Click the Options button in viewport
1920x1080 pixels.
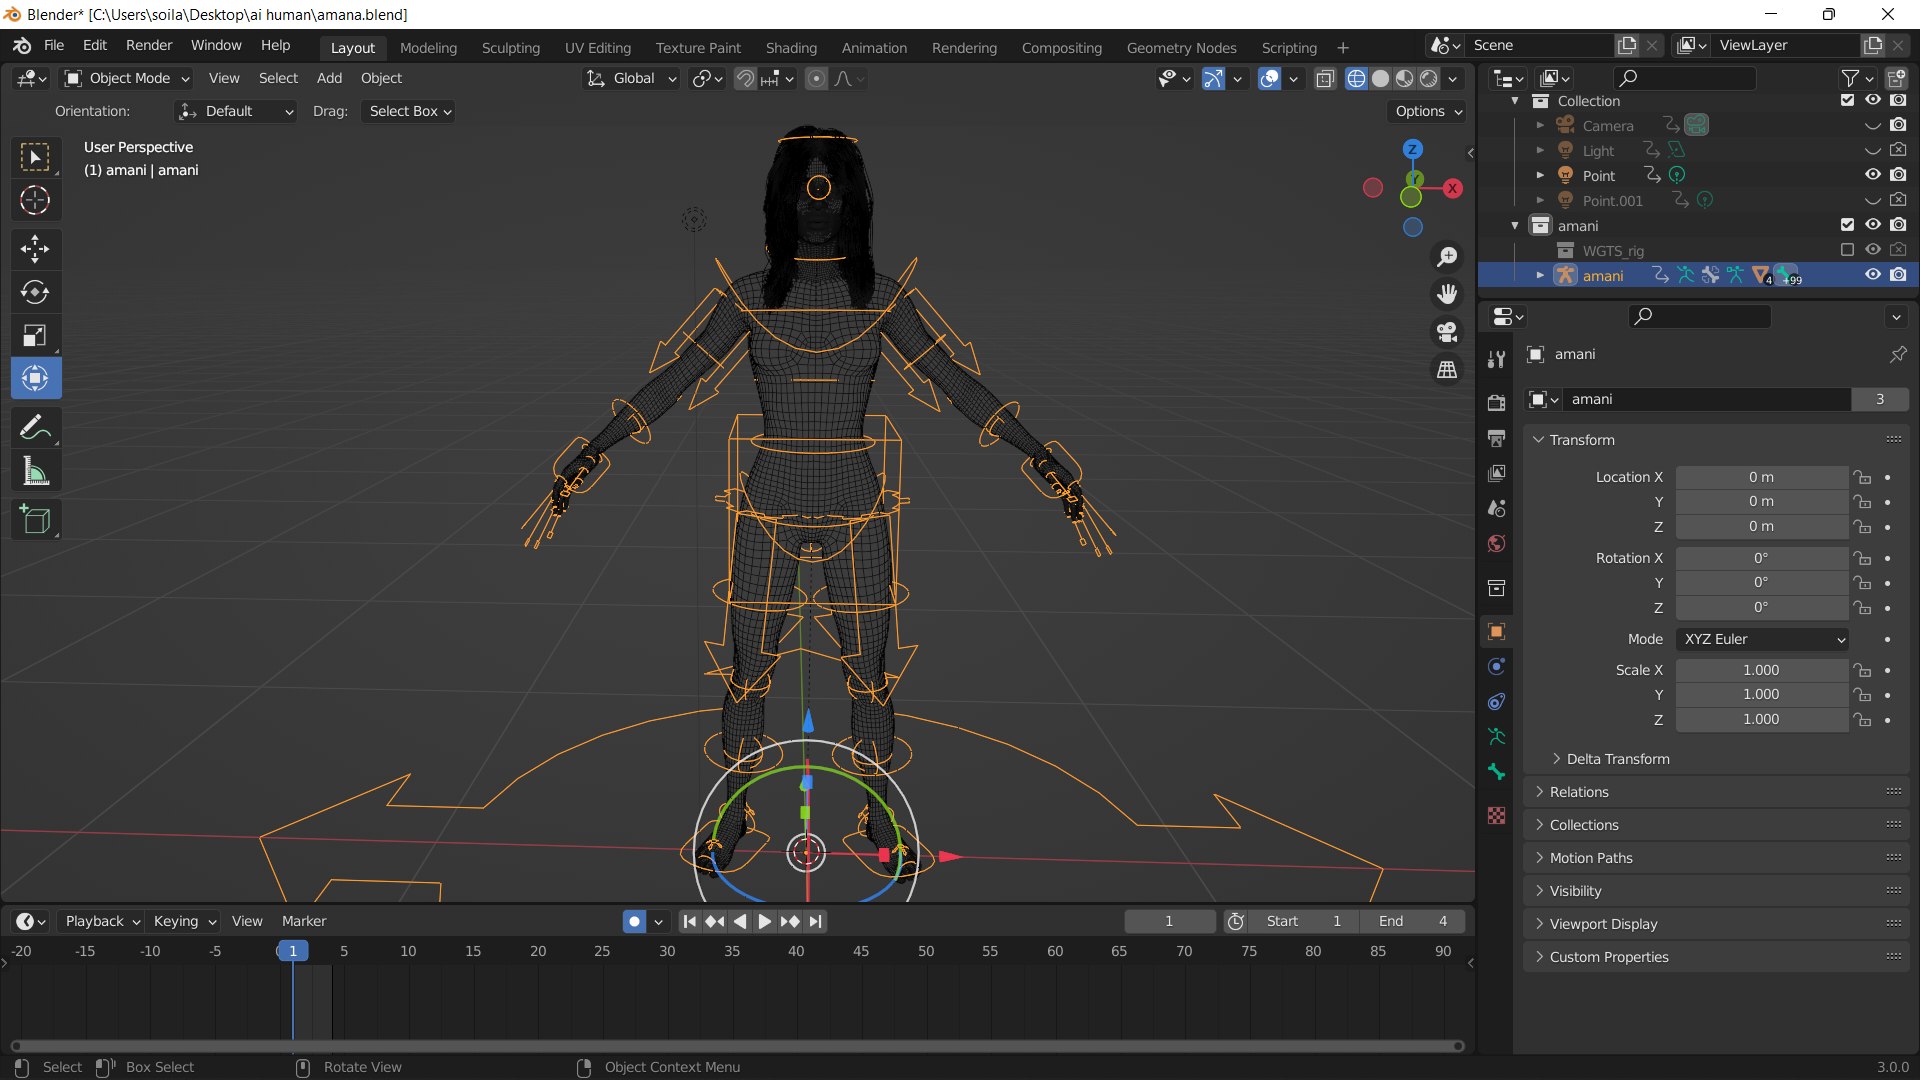1428,111
